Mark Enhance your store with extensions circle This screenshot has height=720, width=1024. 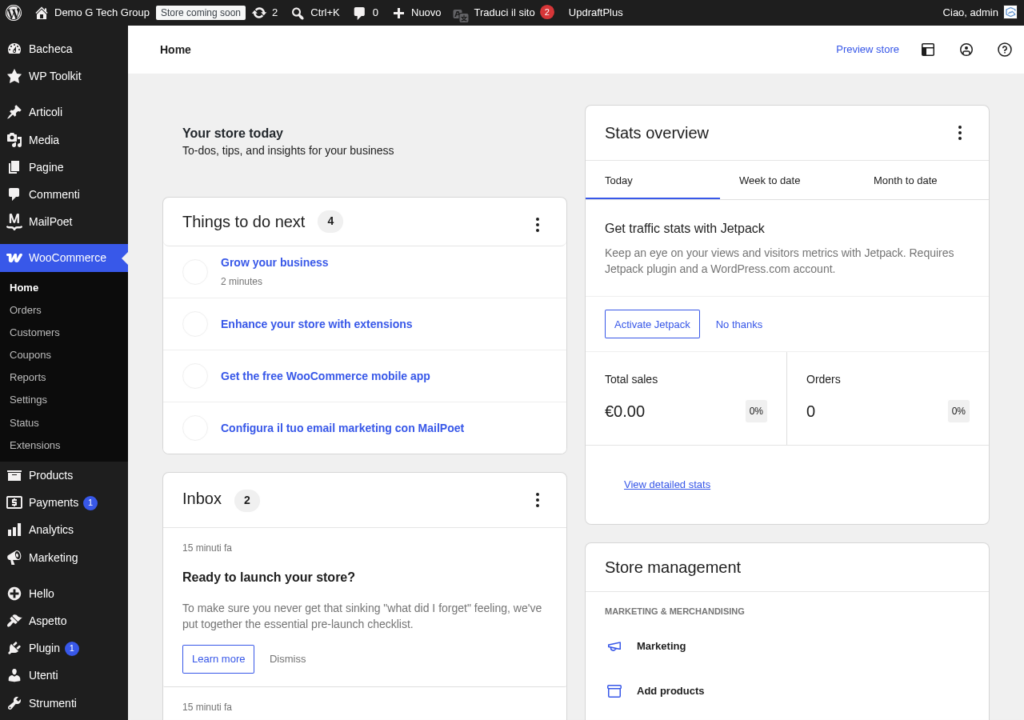point(195,324)
